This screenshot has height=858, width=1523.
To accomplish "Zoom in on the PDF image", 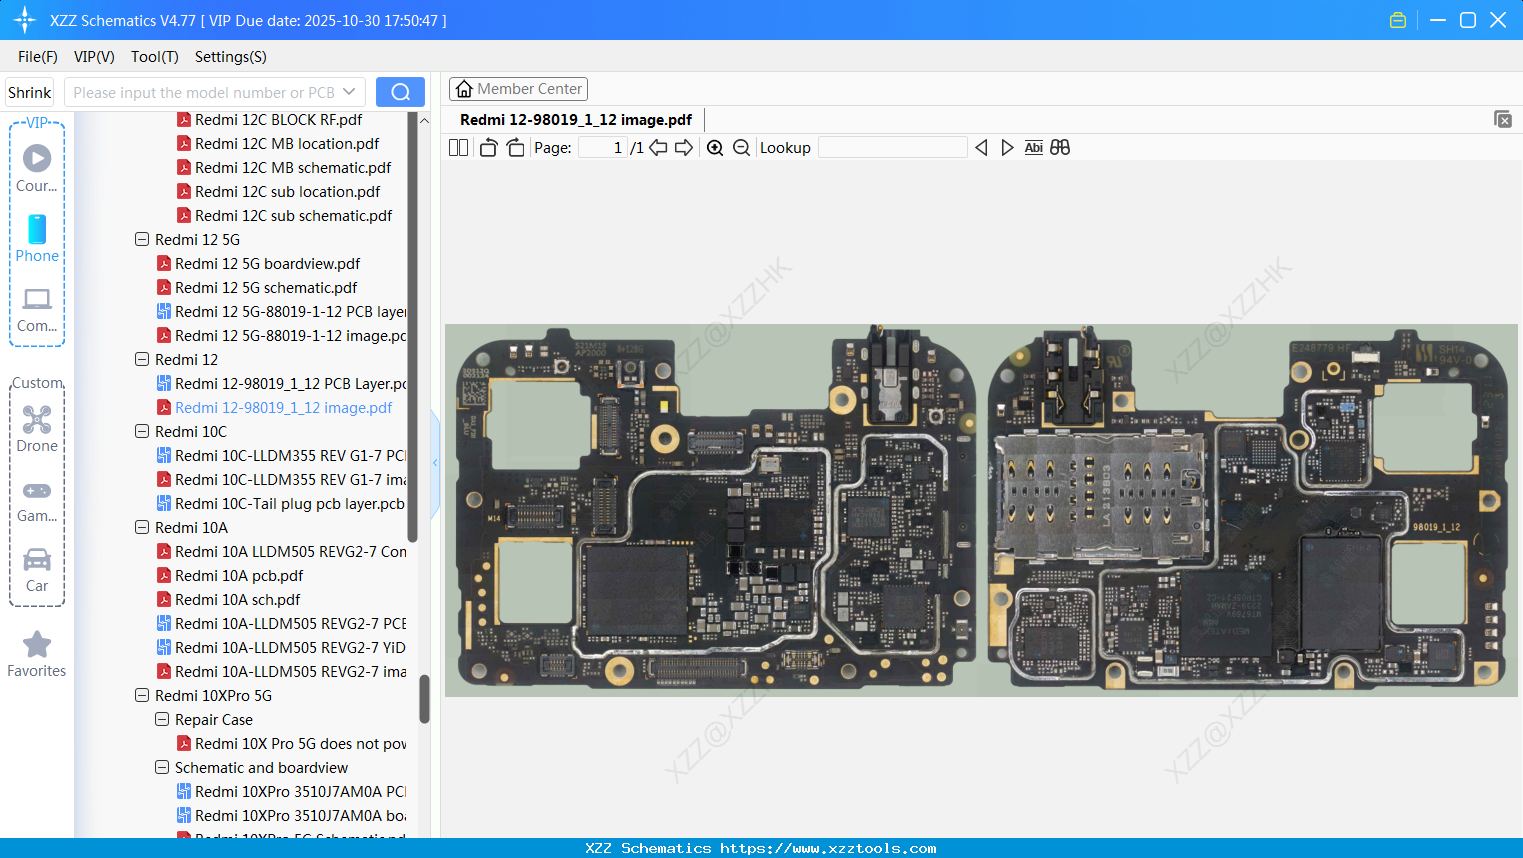I will click(x=715, y=147).
